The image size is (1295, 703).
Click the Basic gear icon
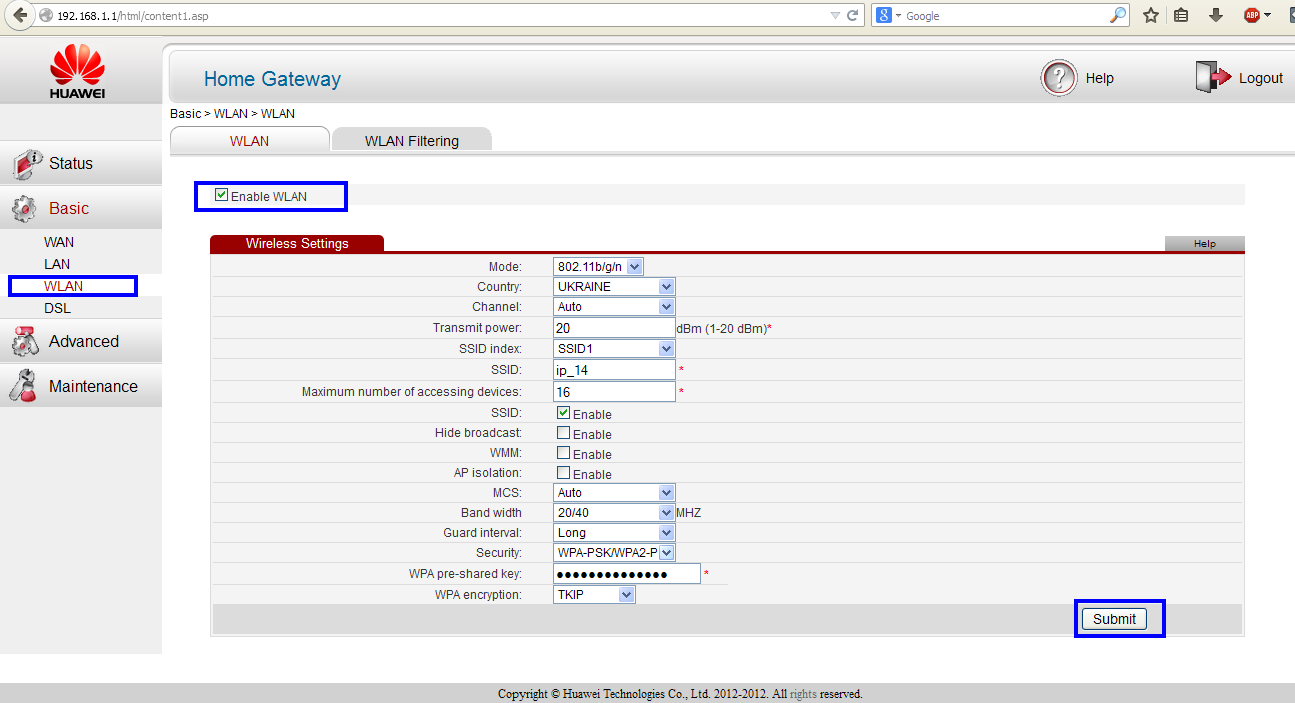point(24,209)
